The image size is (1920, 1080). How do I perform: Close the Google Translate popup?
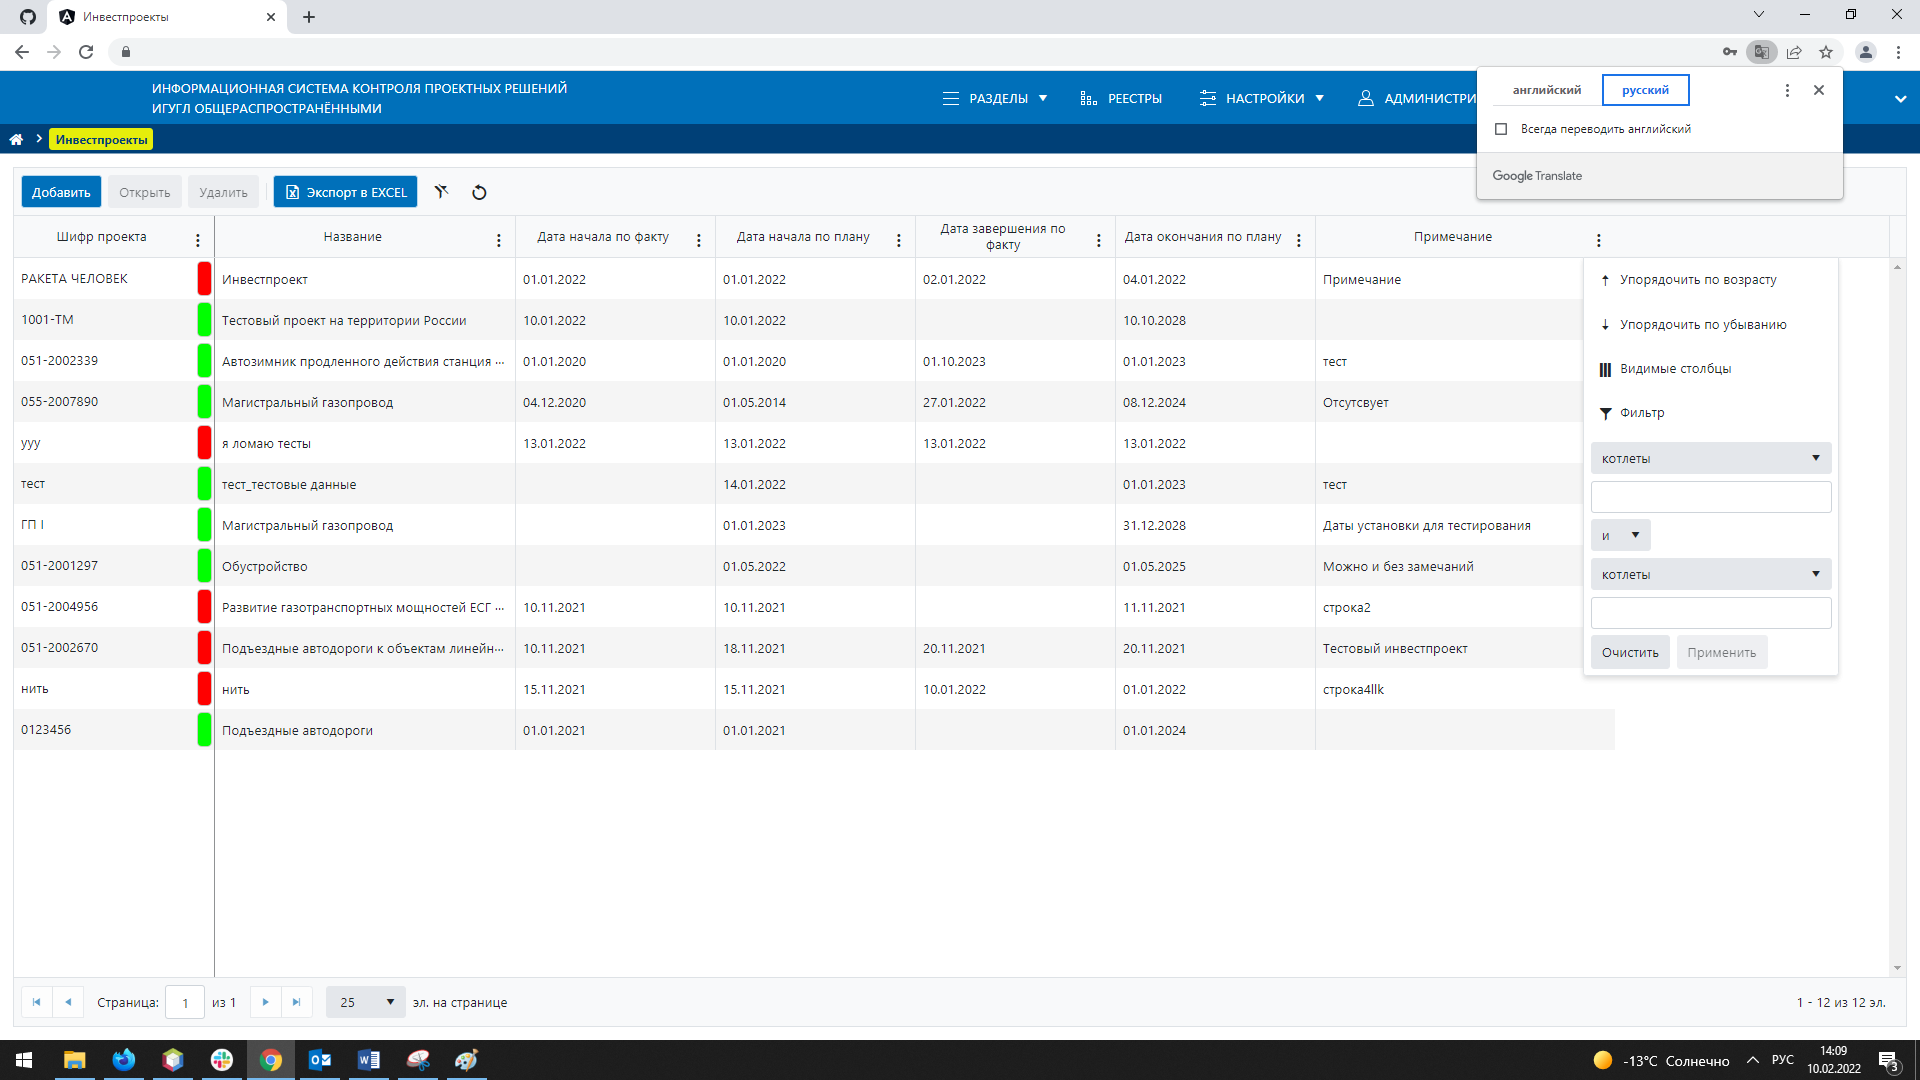1819,90
